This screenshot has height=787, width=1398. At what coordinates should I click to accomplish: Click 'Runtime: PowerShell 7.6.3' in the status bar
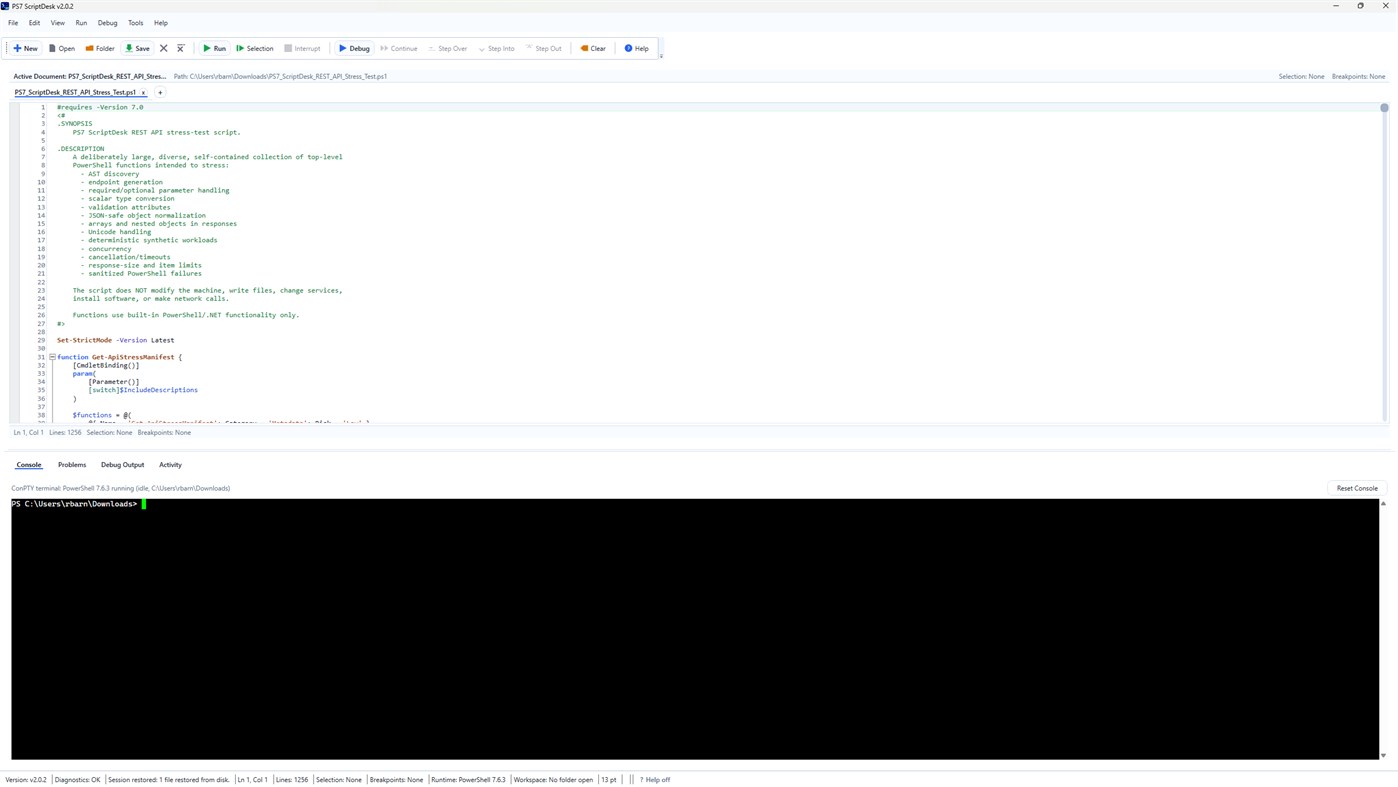(x=468, y=780)
